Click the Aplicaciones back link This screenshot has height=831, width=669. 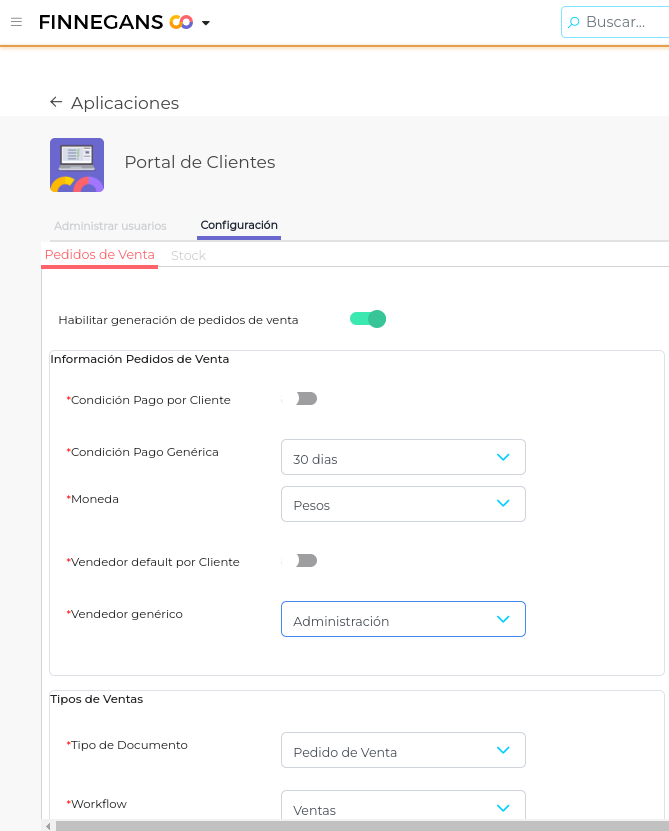(125, 103)
